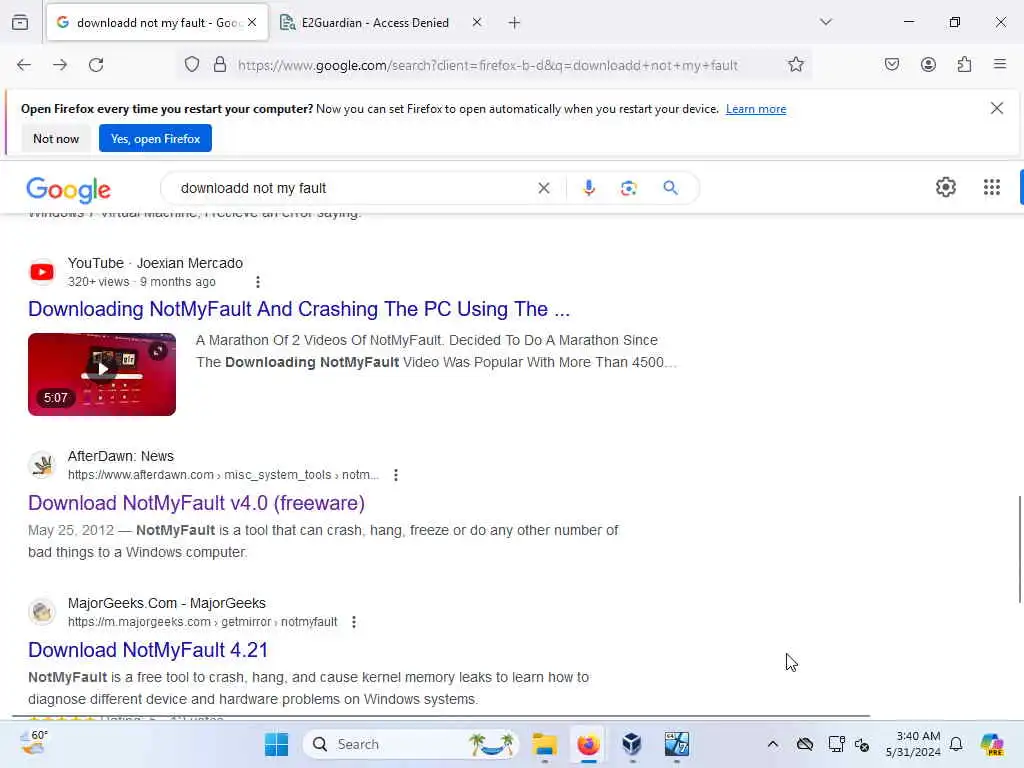The width and height of the screenshot is (1024, 768).
Task: Click the Google logo
Action: 69,189
